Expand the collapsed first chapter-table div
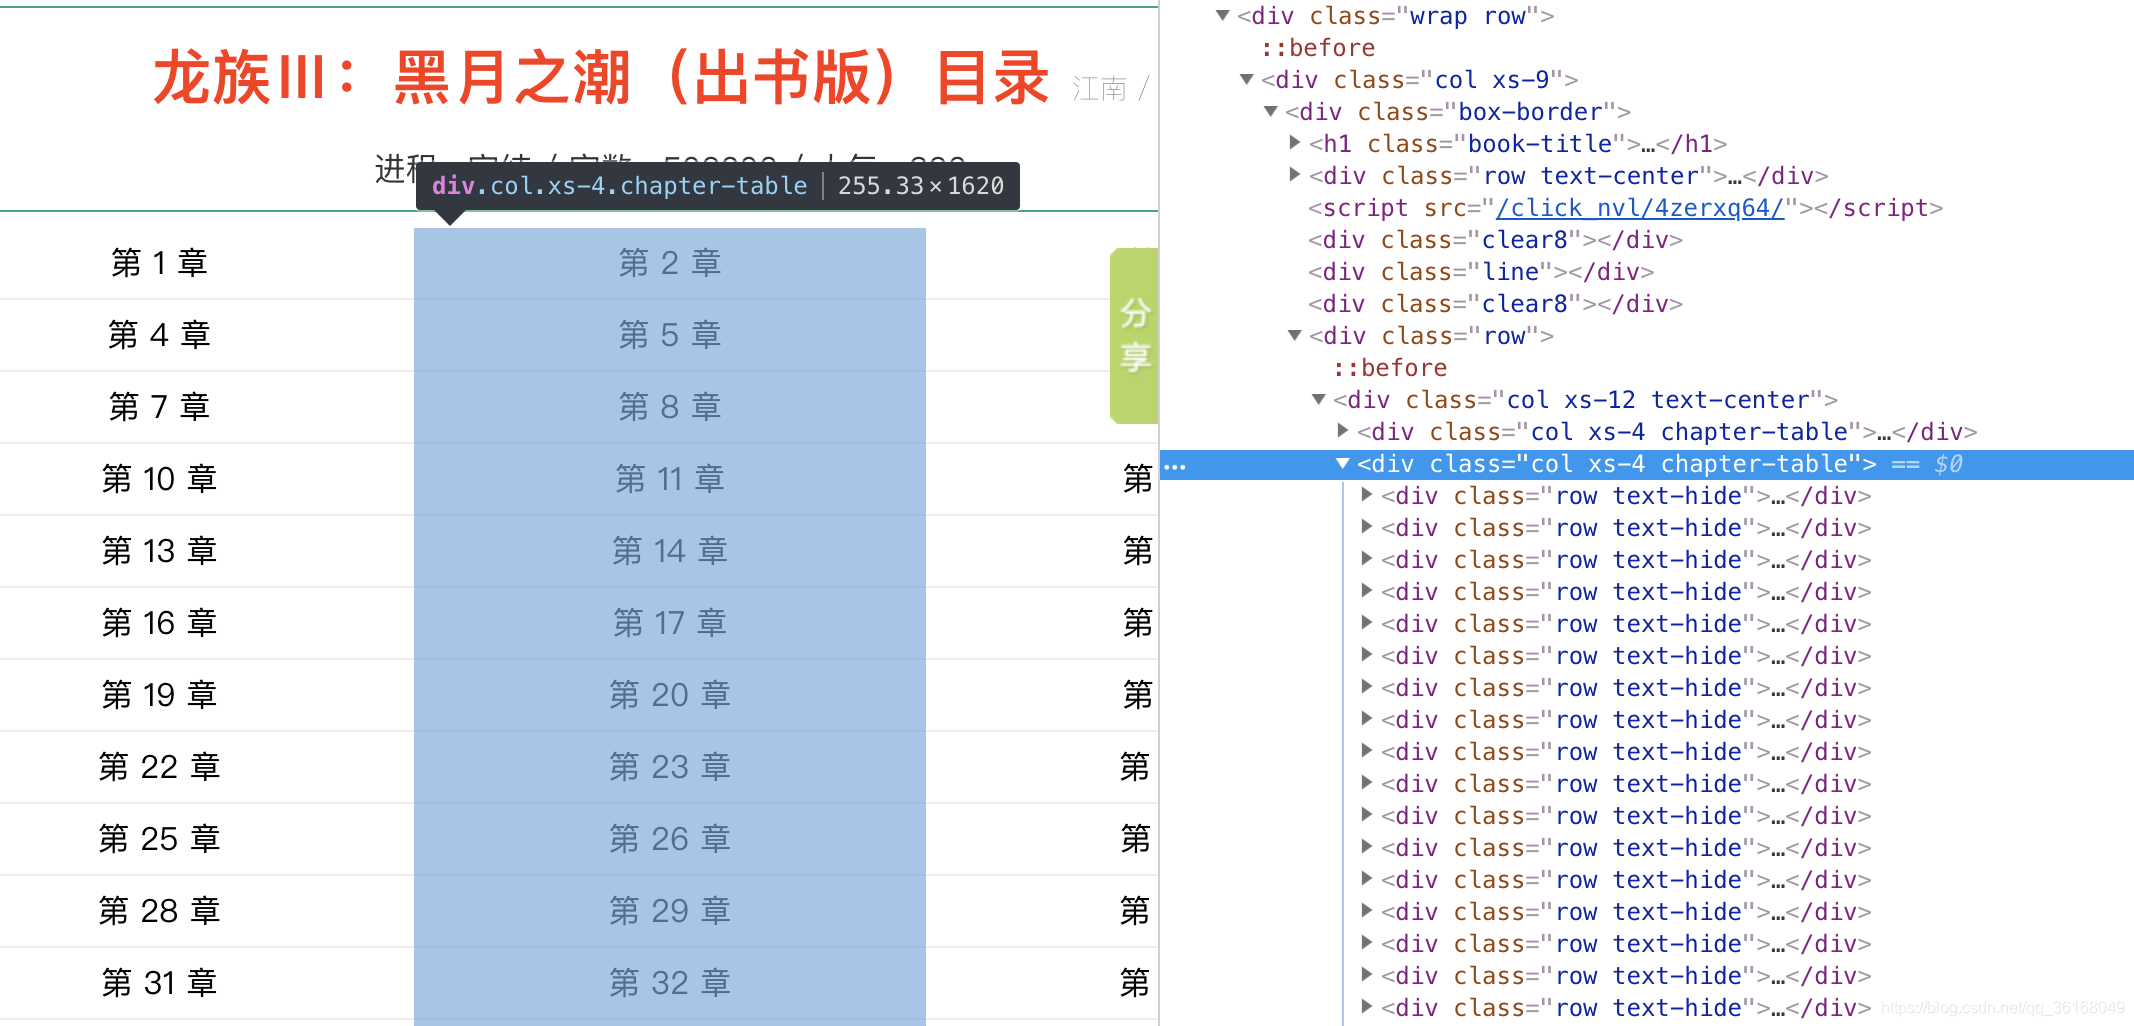Screen dimensions: 2134x1026 pyautogui.click(x=1343, y=431)
